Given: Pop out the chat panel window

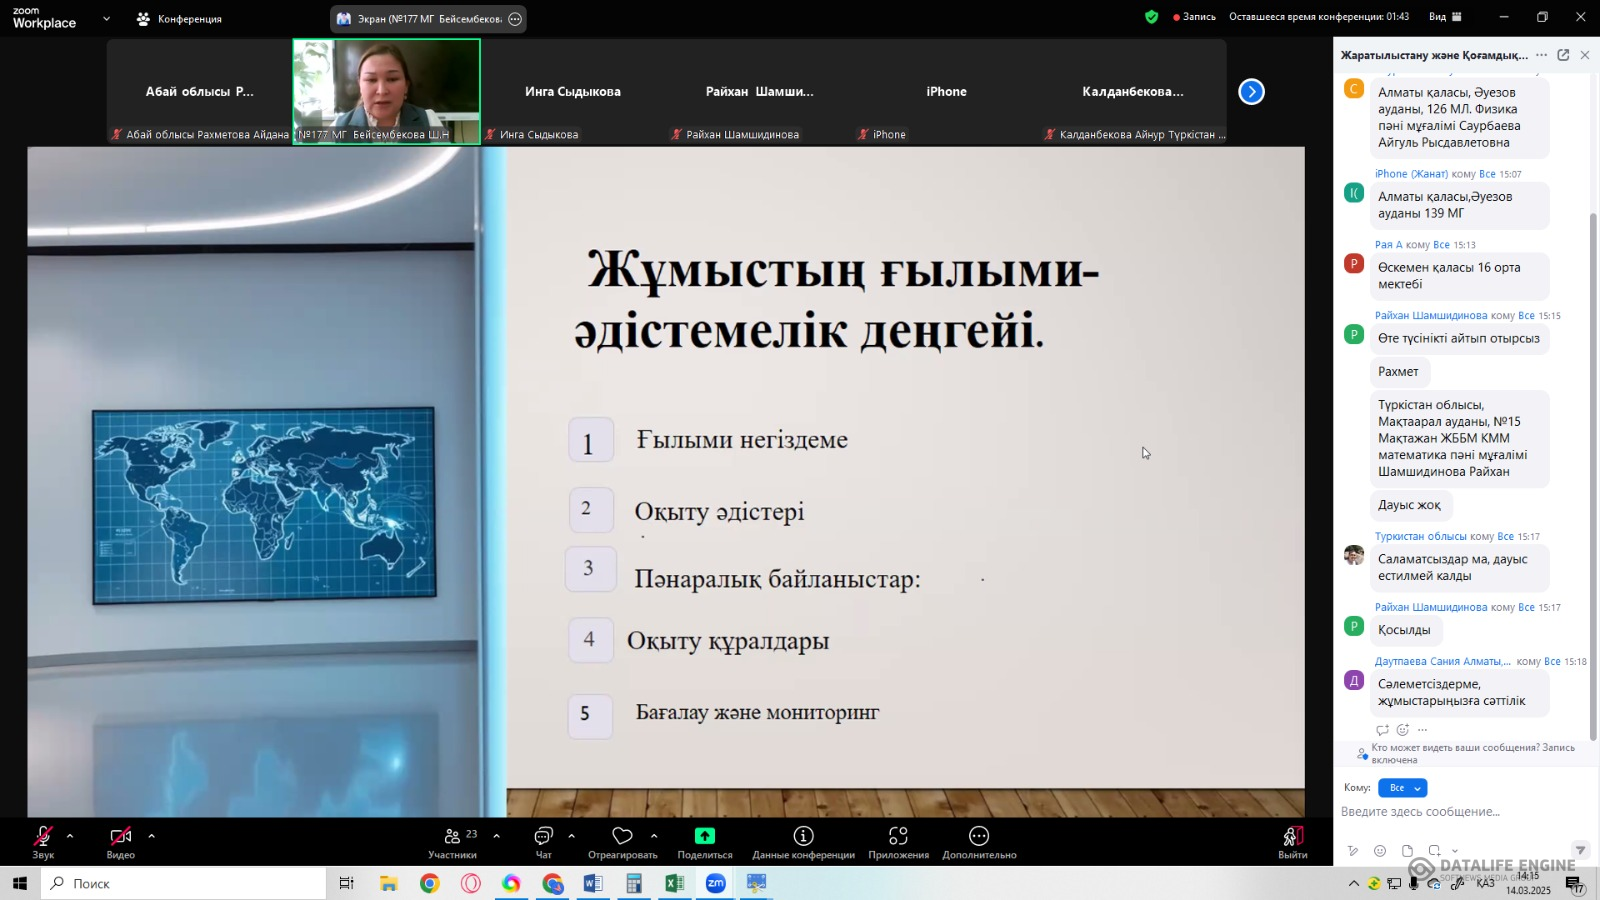Looking at the screenshot, I should pos(1563,55).
